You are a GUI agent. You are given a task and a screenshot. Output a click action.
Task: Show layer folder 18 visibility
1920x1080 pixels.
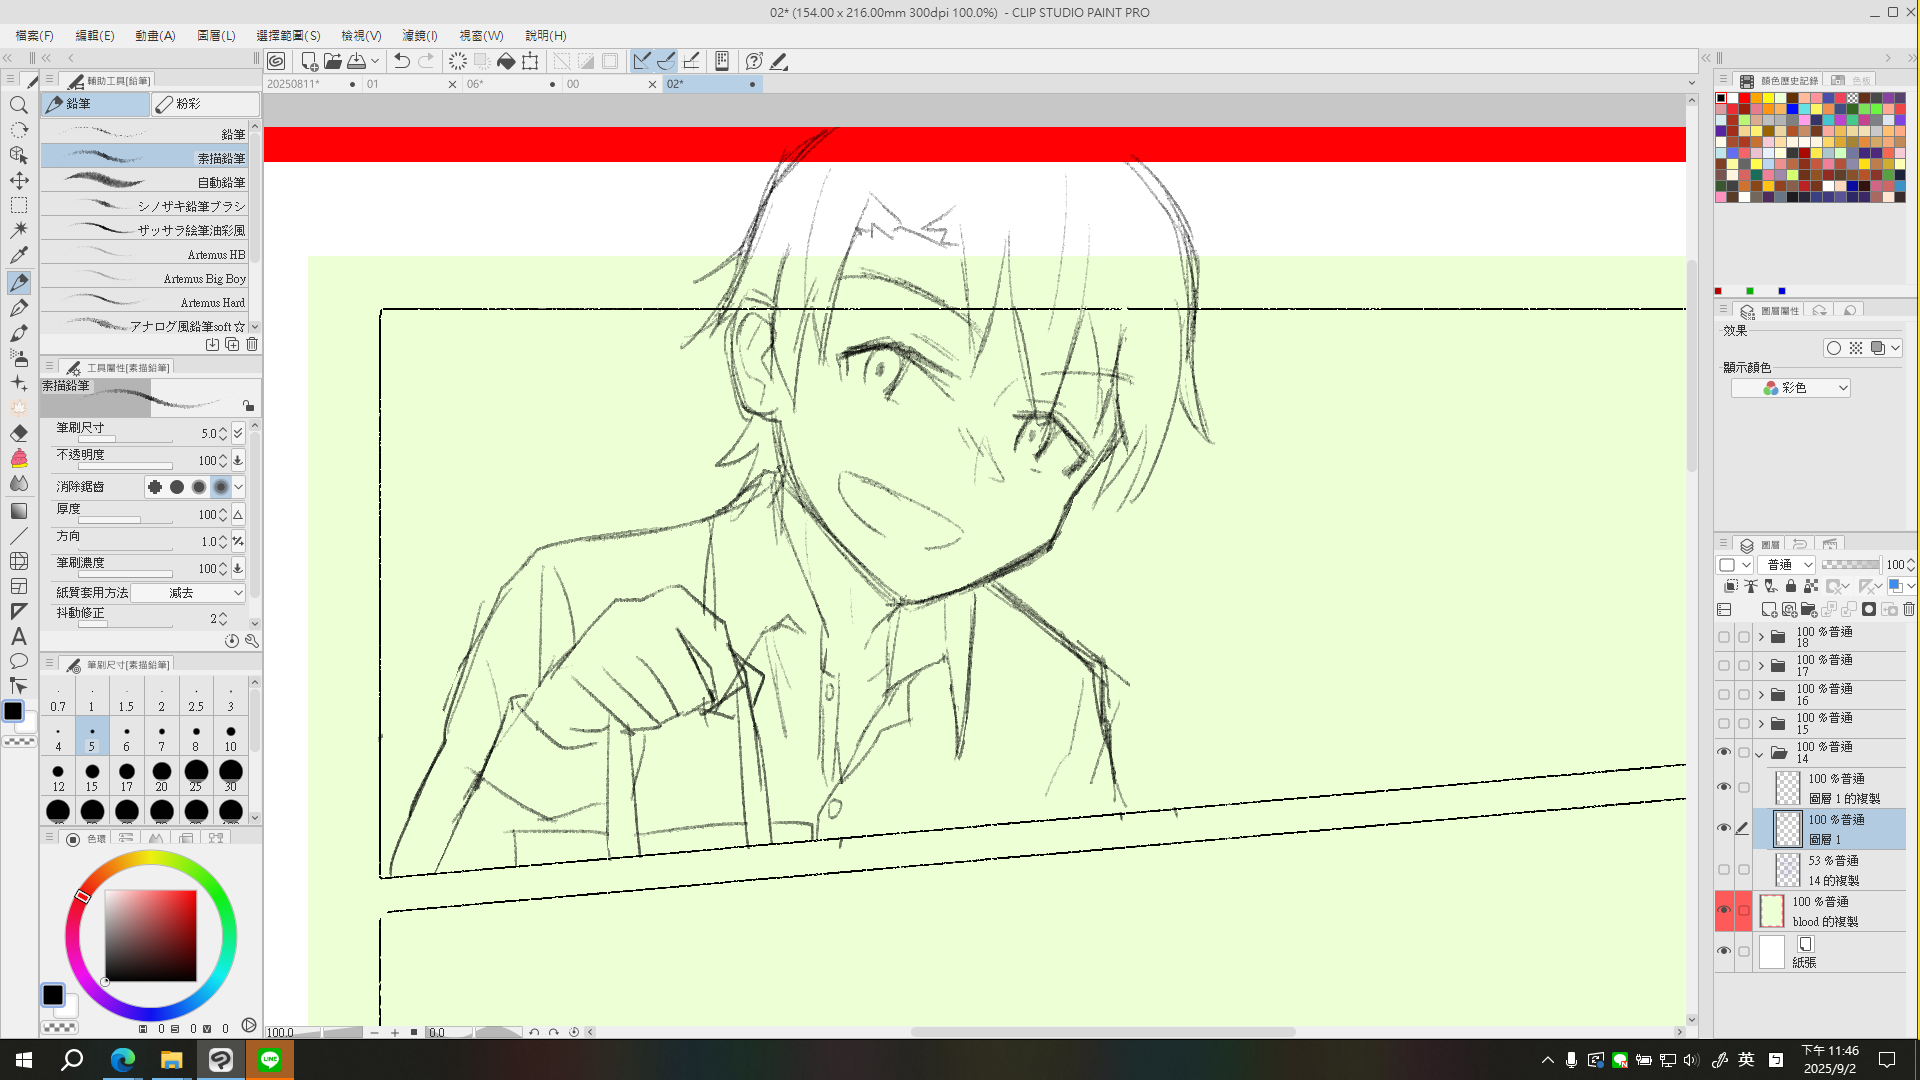click(1723, 637)
